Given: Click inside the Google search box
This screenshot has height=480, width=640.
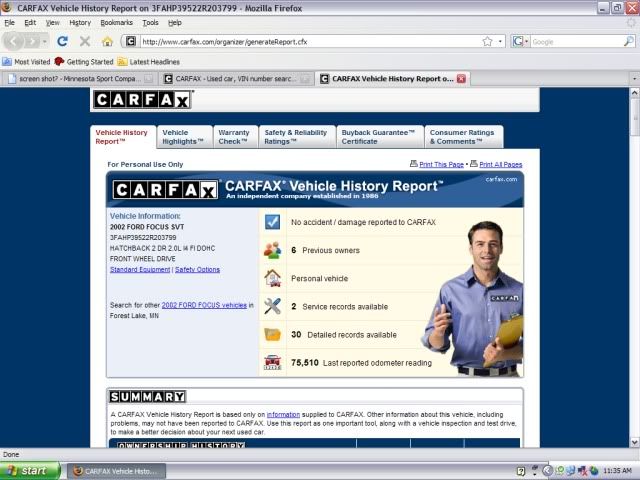Looking at the screenshot, I should point(577,42).
